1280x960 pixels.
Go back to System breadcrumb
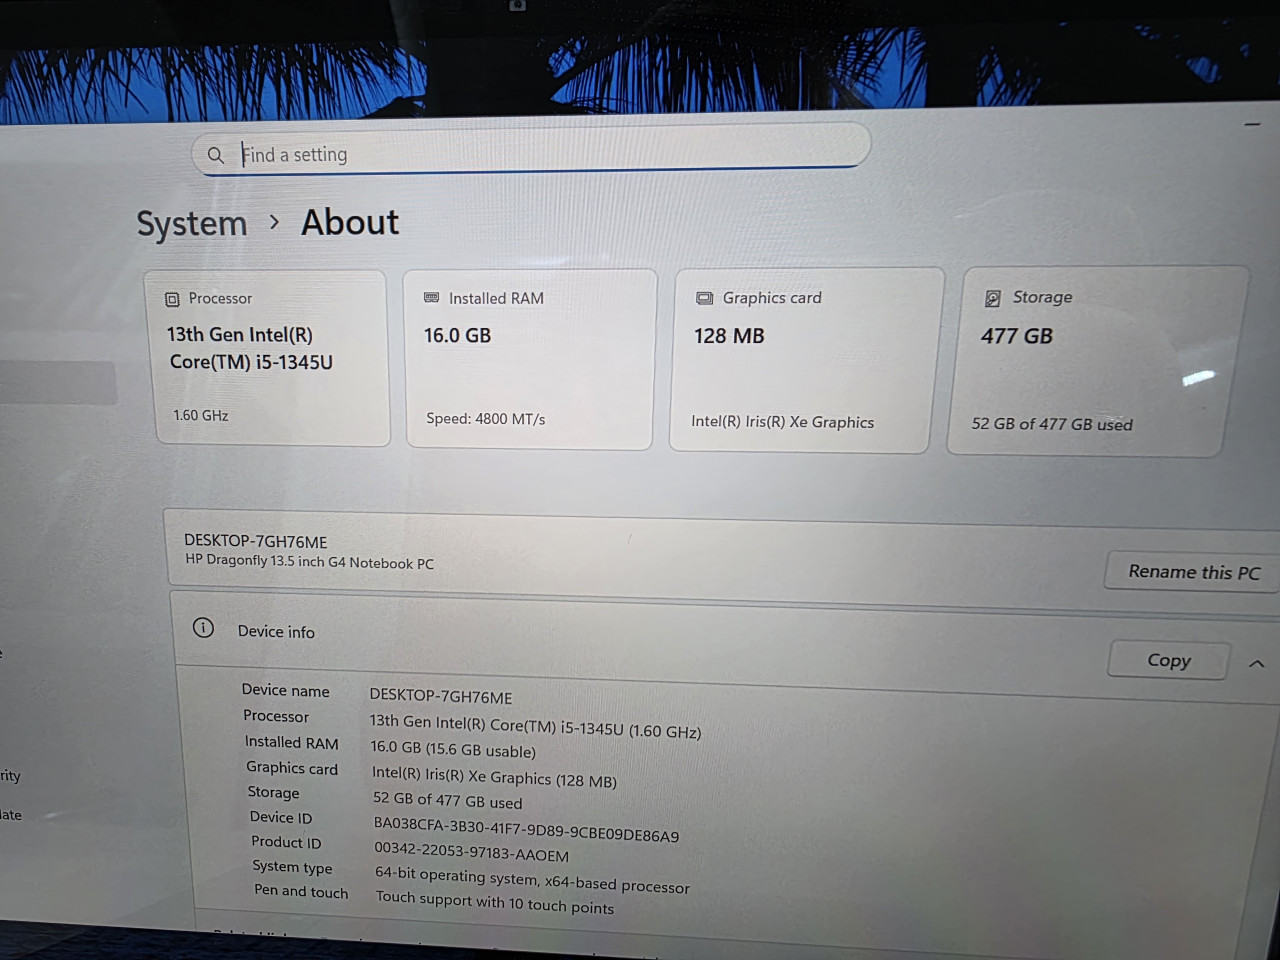(x=191, y=224)
